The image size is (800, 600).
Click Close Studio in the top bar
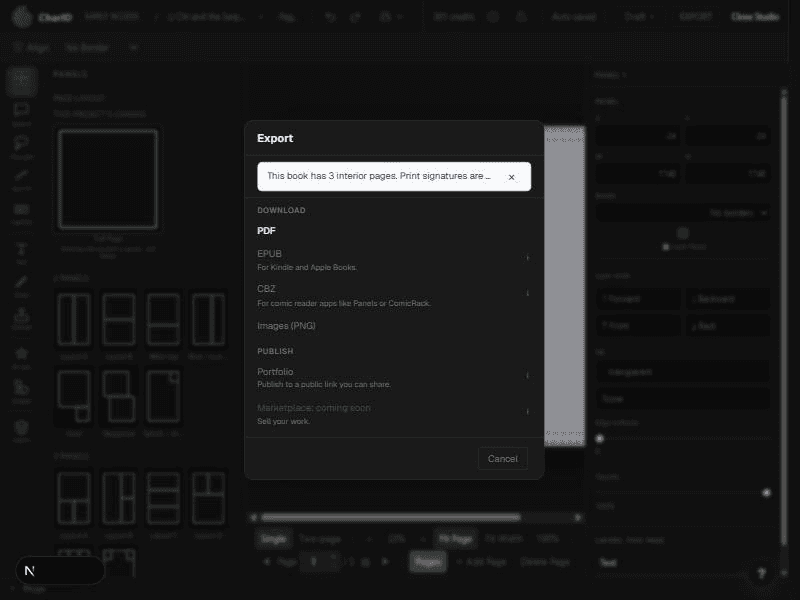point(755,16)
